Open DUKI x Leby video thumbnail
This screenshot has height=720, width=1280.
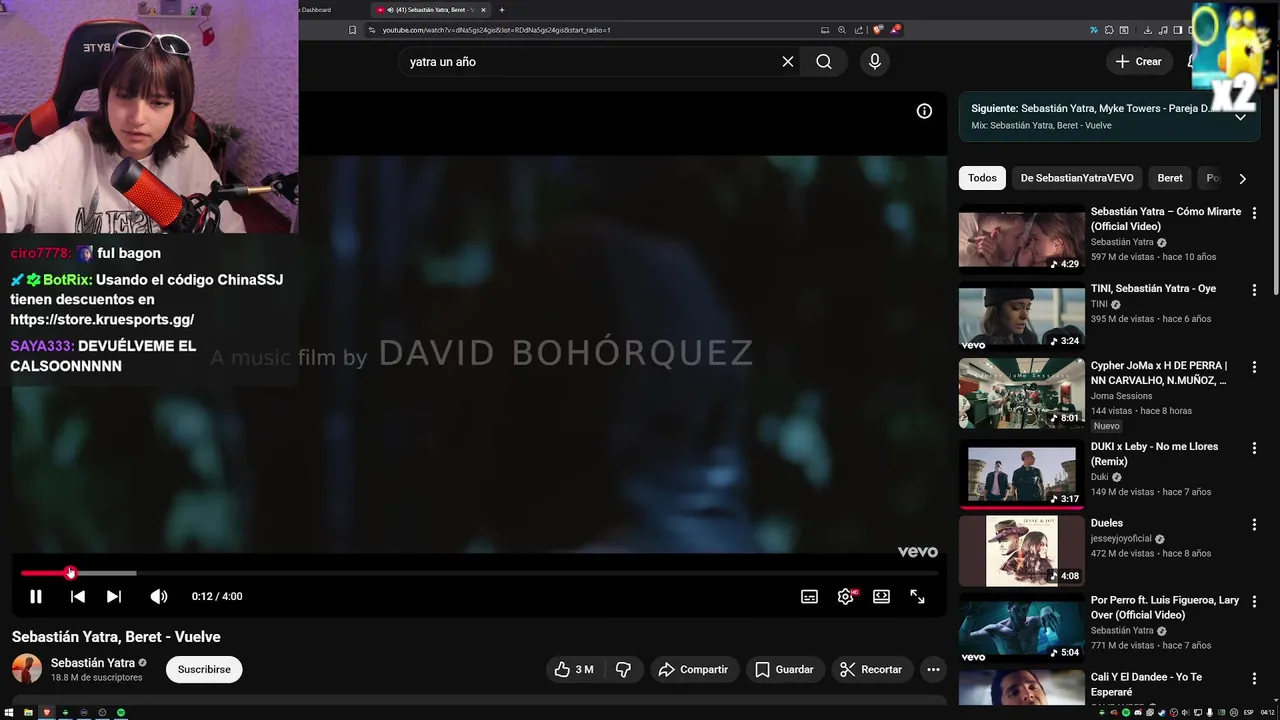point(1021,474)
